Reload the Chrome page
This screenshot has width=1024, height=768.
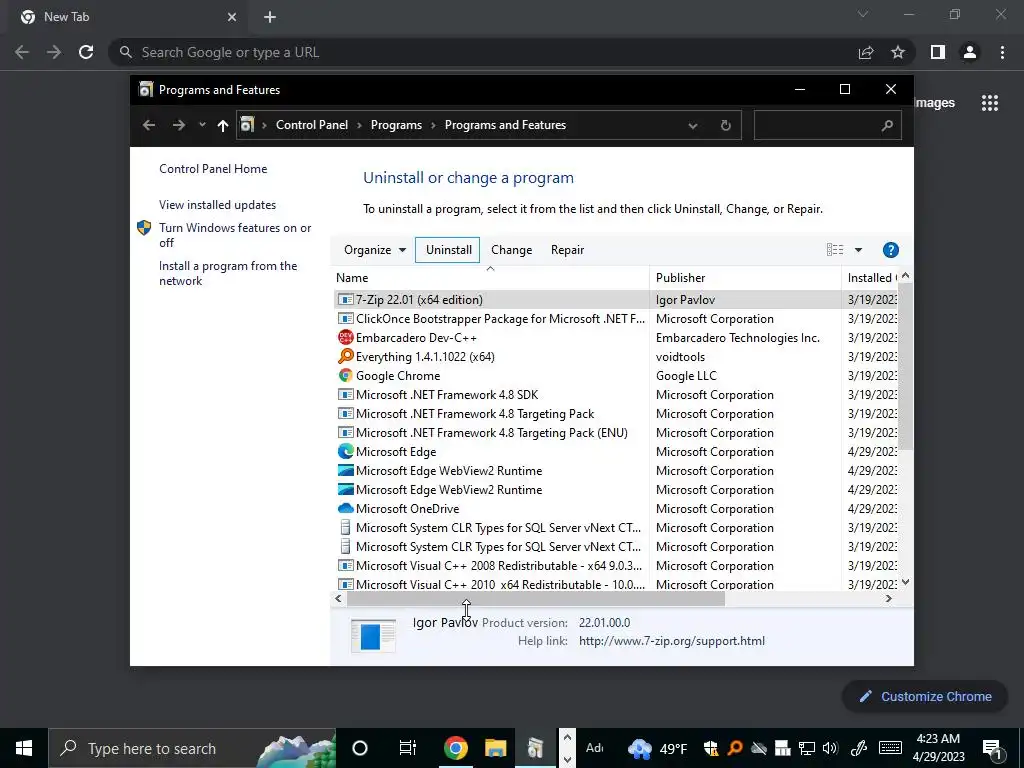tap(86, 52)
